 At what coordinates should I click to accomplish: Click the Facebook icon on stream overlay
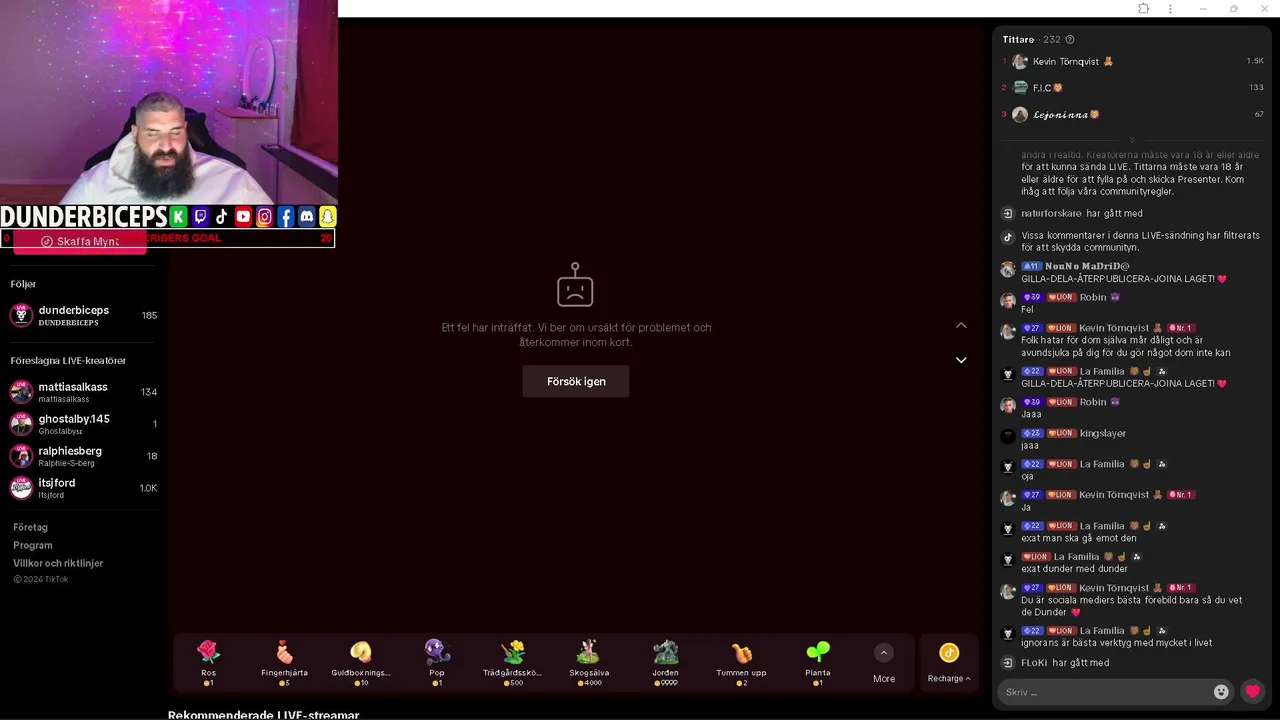285,217
